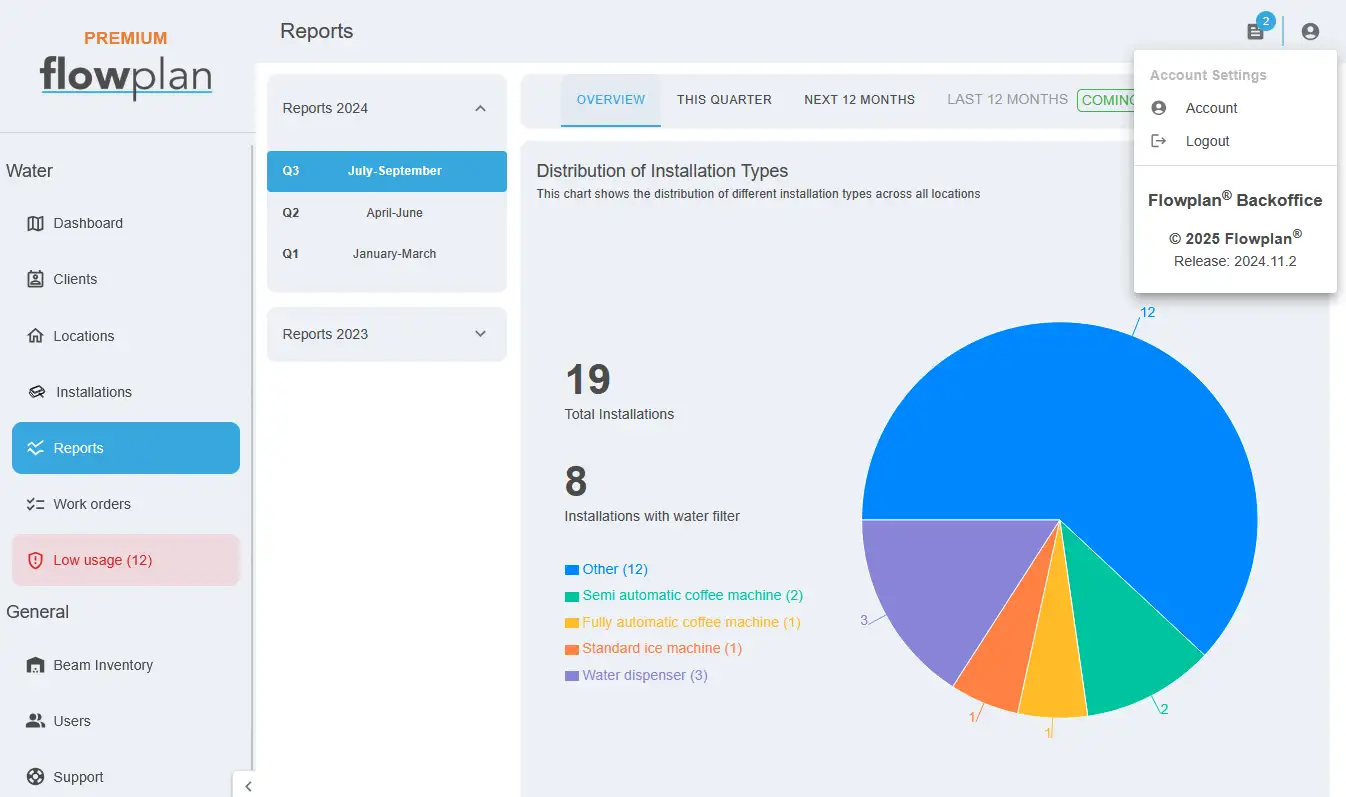The image size is (1346, 797).
Task: Click the Installations icon in the sidebar
Action: [37, 392]
